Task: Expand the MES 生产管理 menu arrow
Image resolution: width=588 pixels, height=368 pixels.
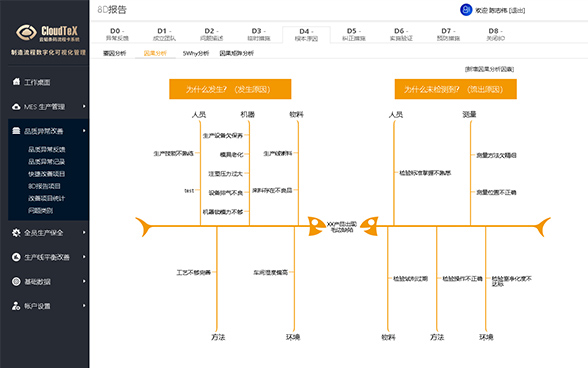Action: pos(84,107)
